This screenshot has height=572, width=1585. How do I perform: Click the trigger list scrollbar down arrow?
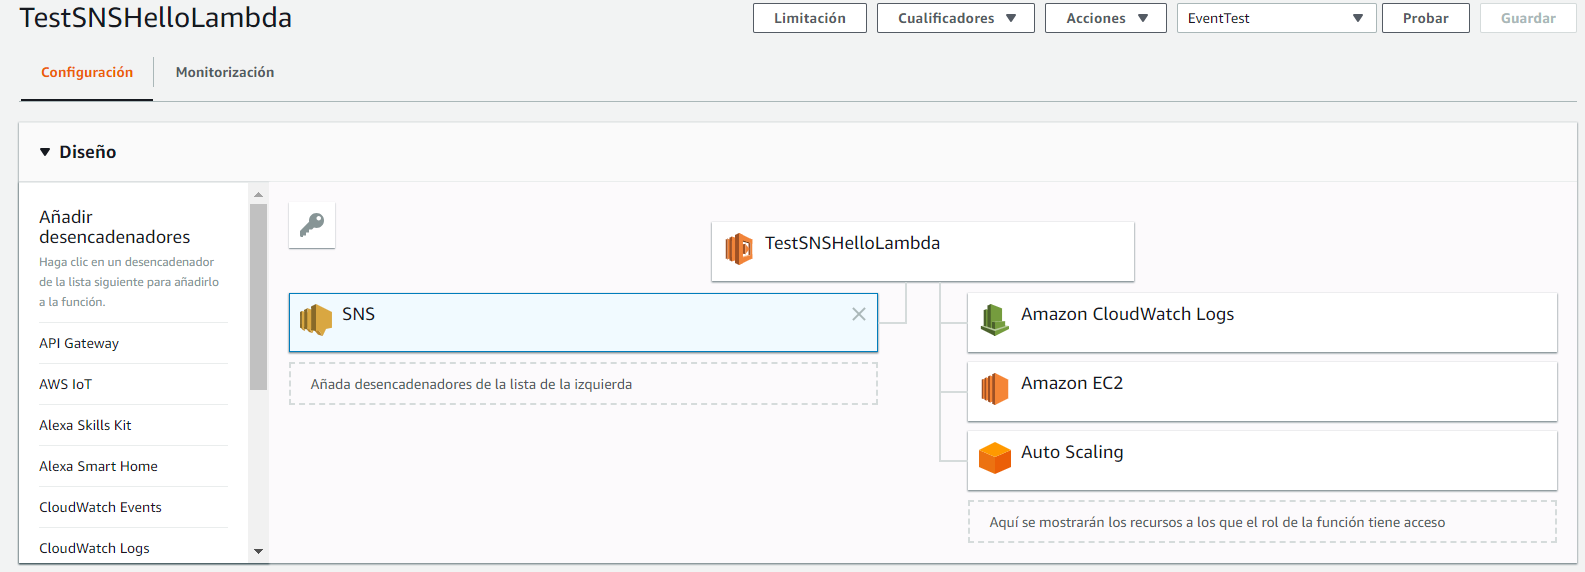click(x=258, y=551)
